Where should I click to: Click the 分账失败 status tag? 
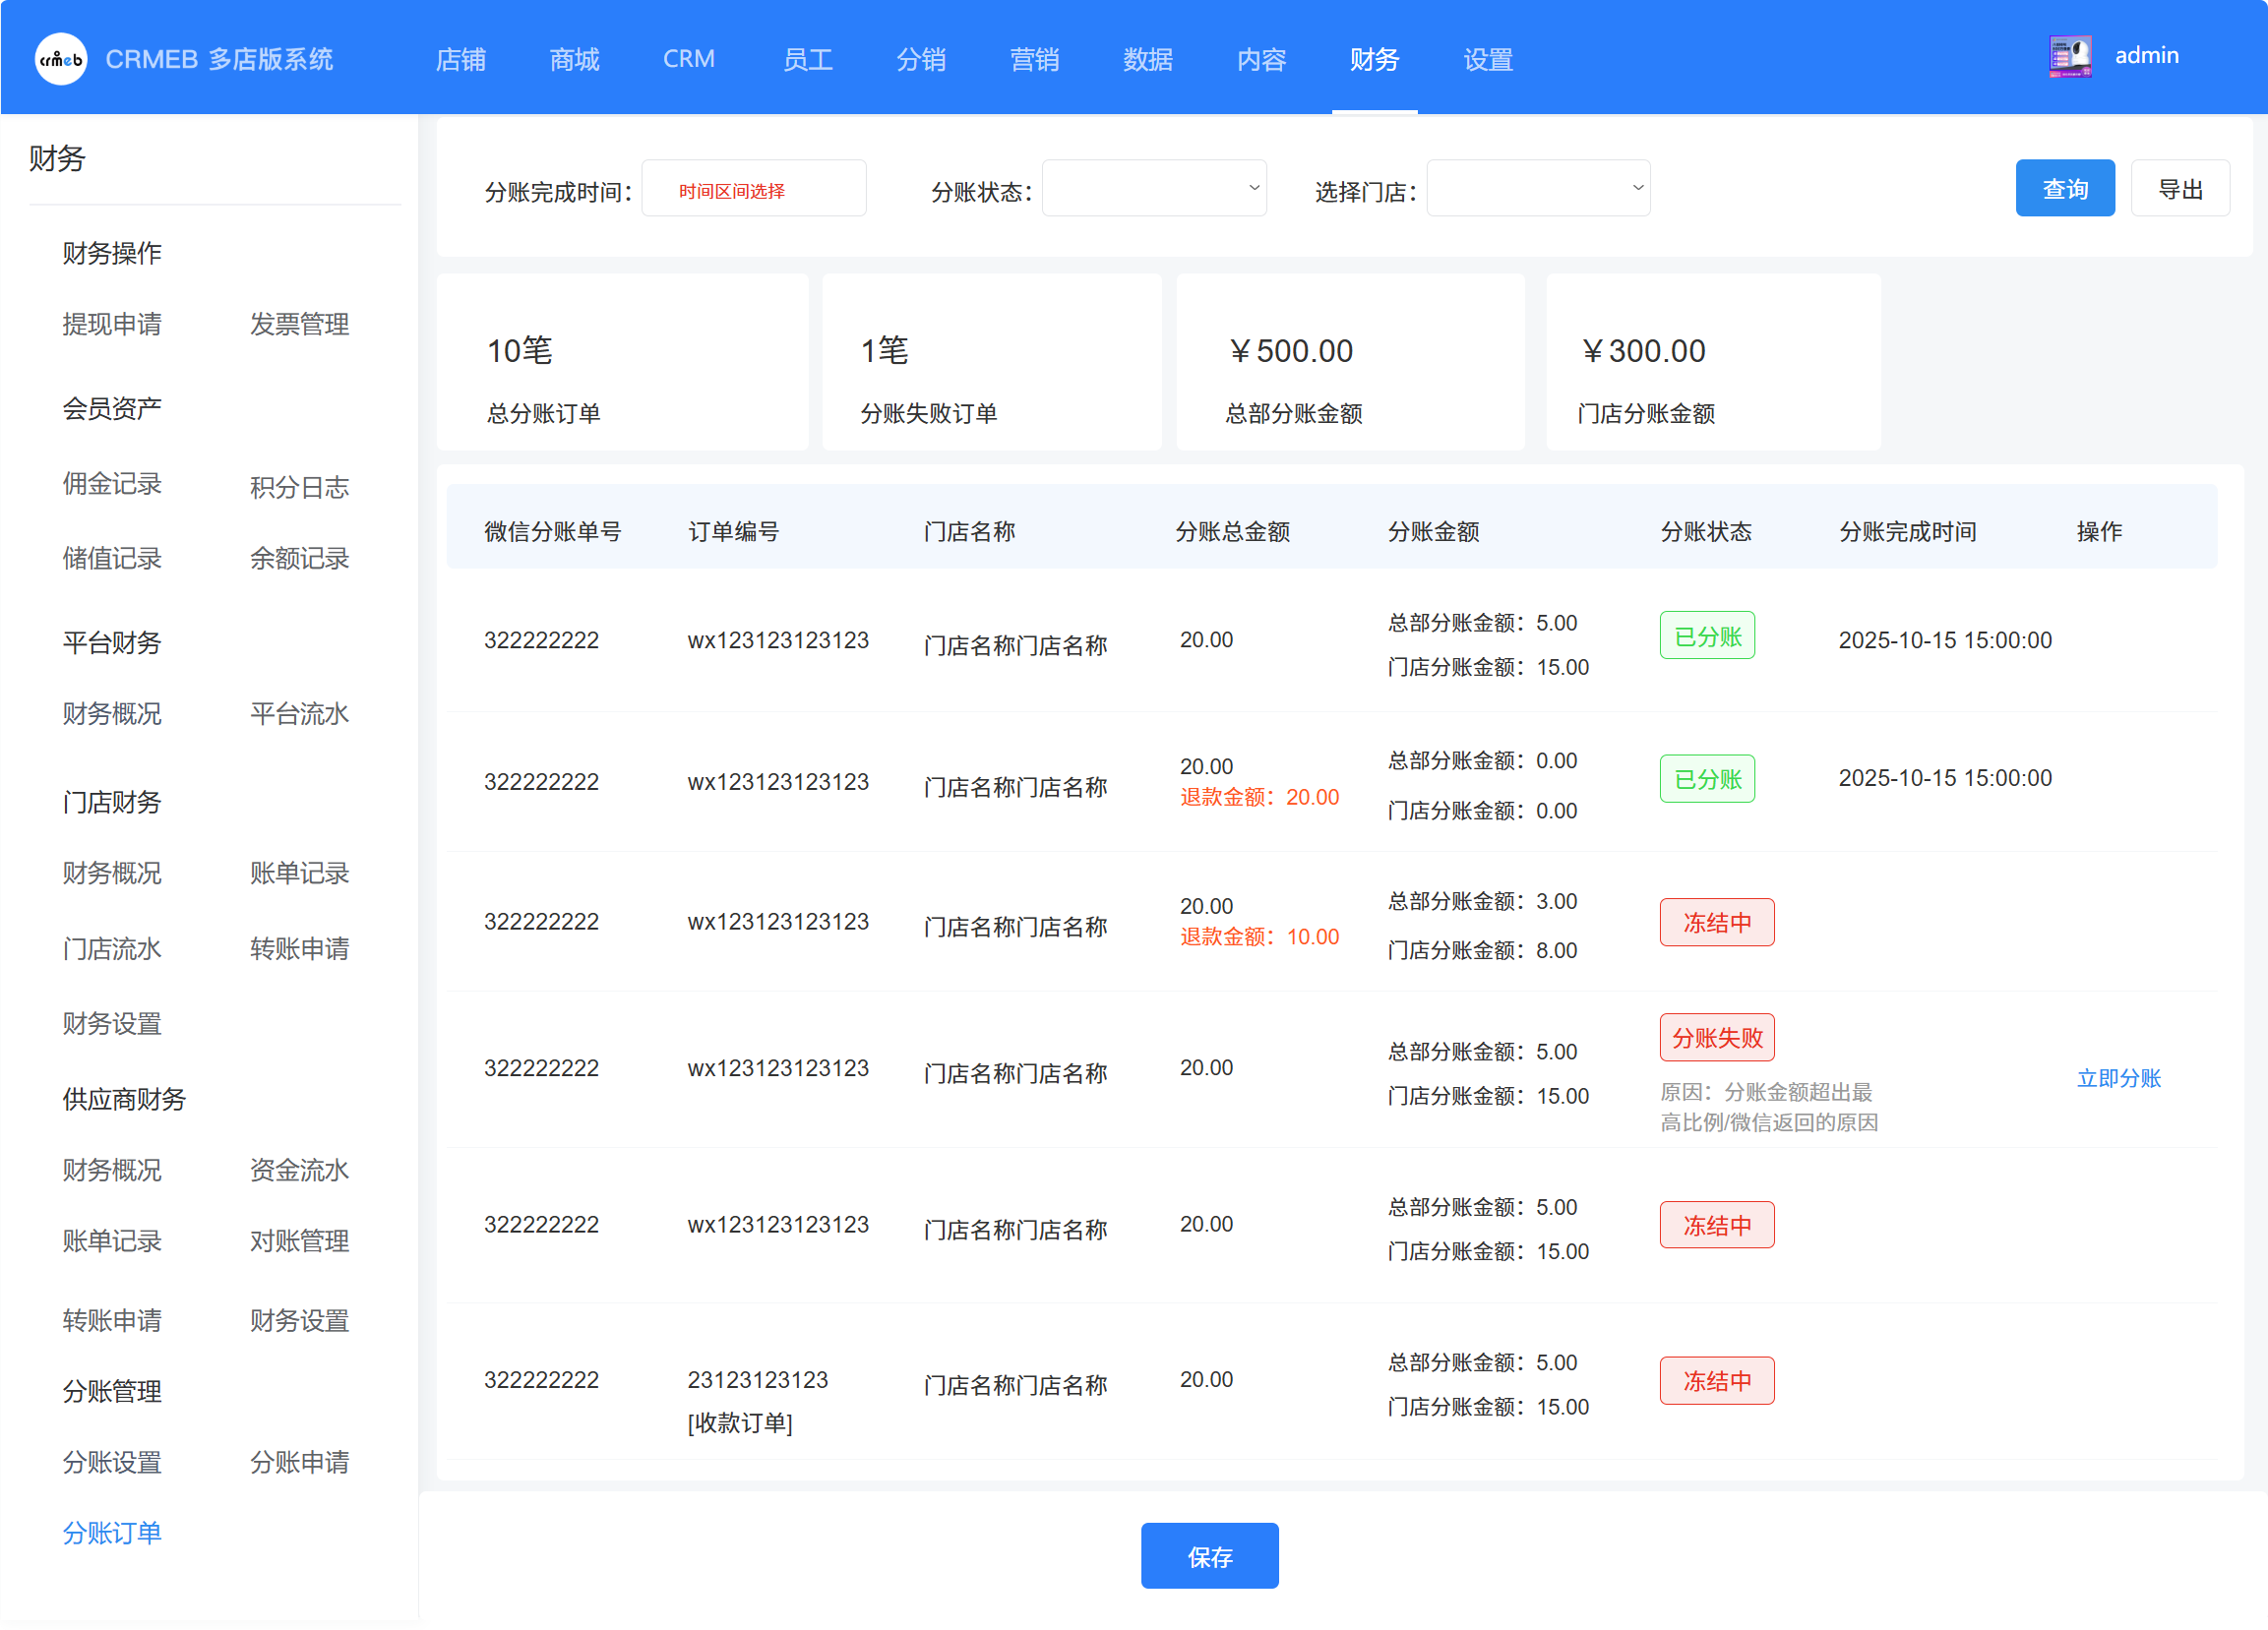click(x=1716, y=1038)
